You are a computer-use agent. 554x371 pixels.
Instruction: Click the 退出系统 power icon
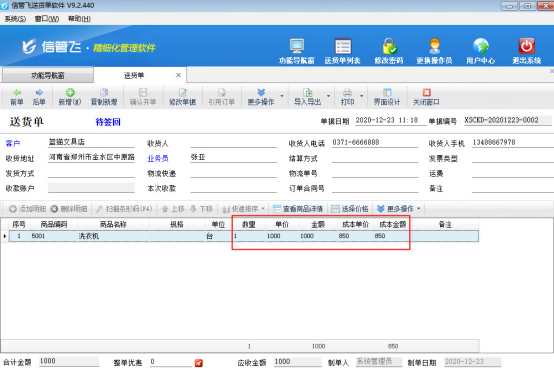pyautogui.click(x=526, y=46)
